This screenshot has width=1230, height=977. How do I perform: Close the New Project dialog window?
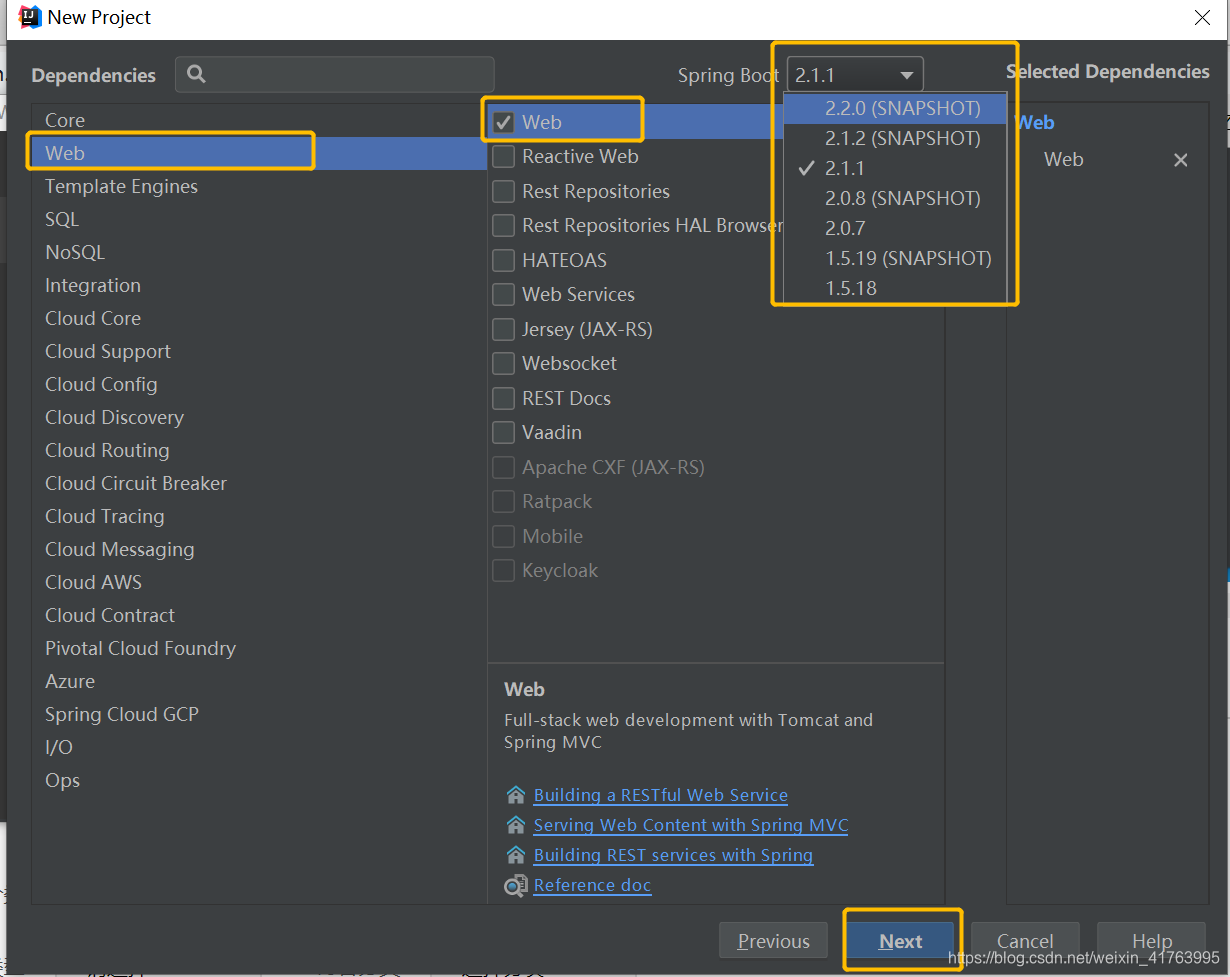(1203, 17)
